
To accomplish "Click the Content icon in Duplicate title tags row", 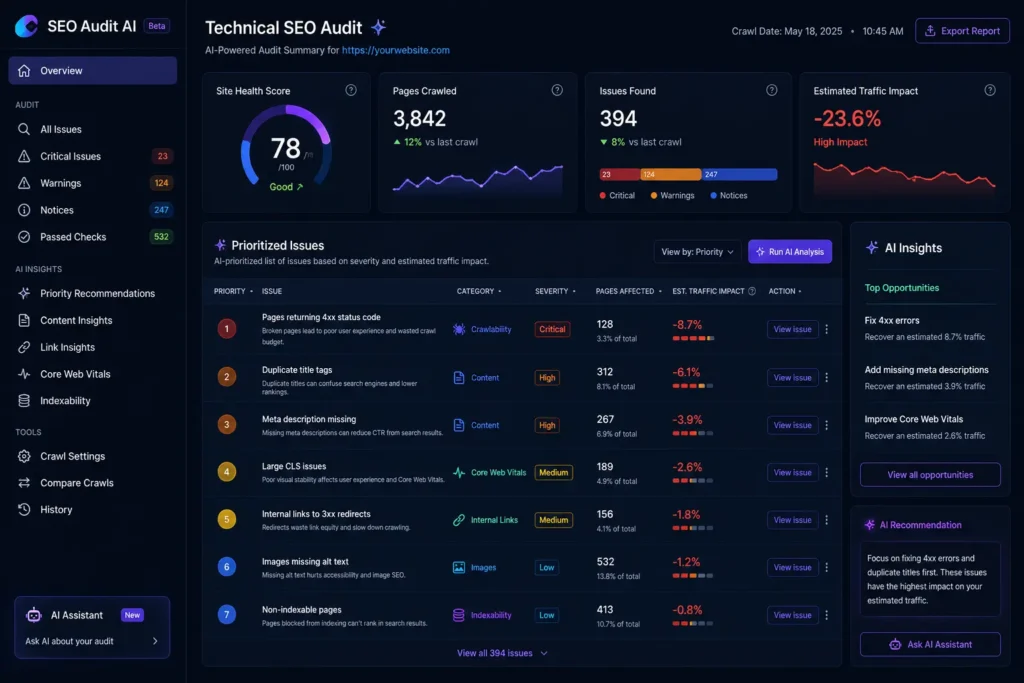I will [x=459, y=377].
